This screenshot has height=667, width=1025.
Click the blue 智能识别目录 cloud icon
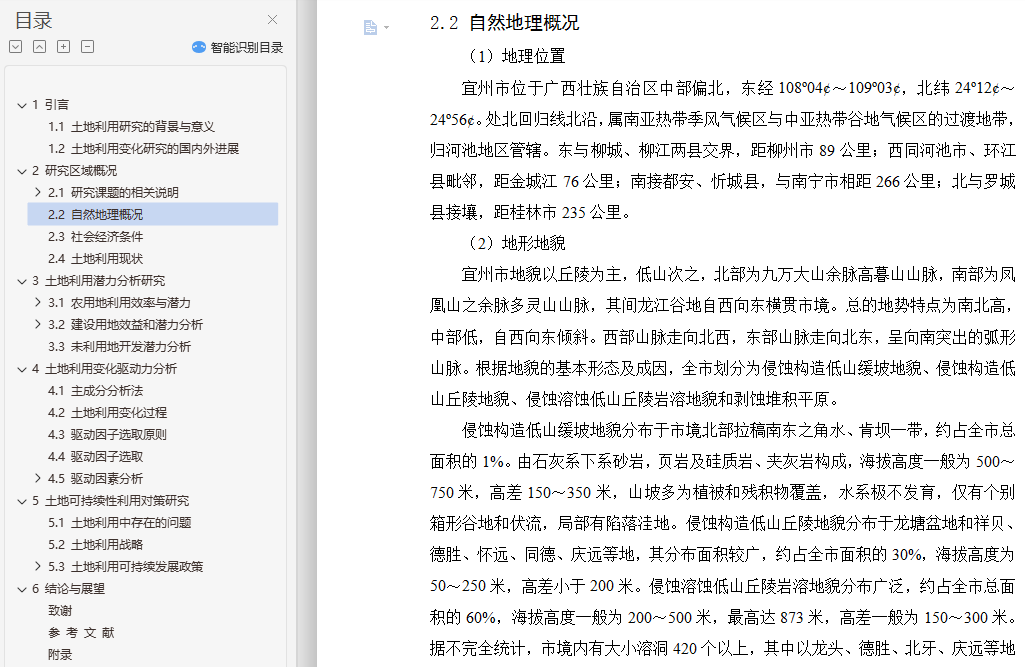[199, 47]
